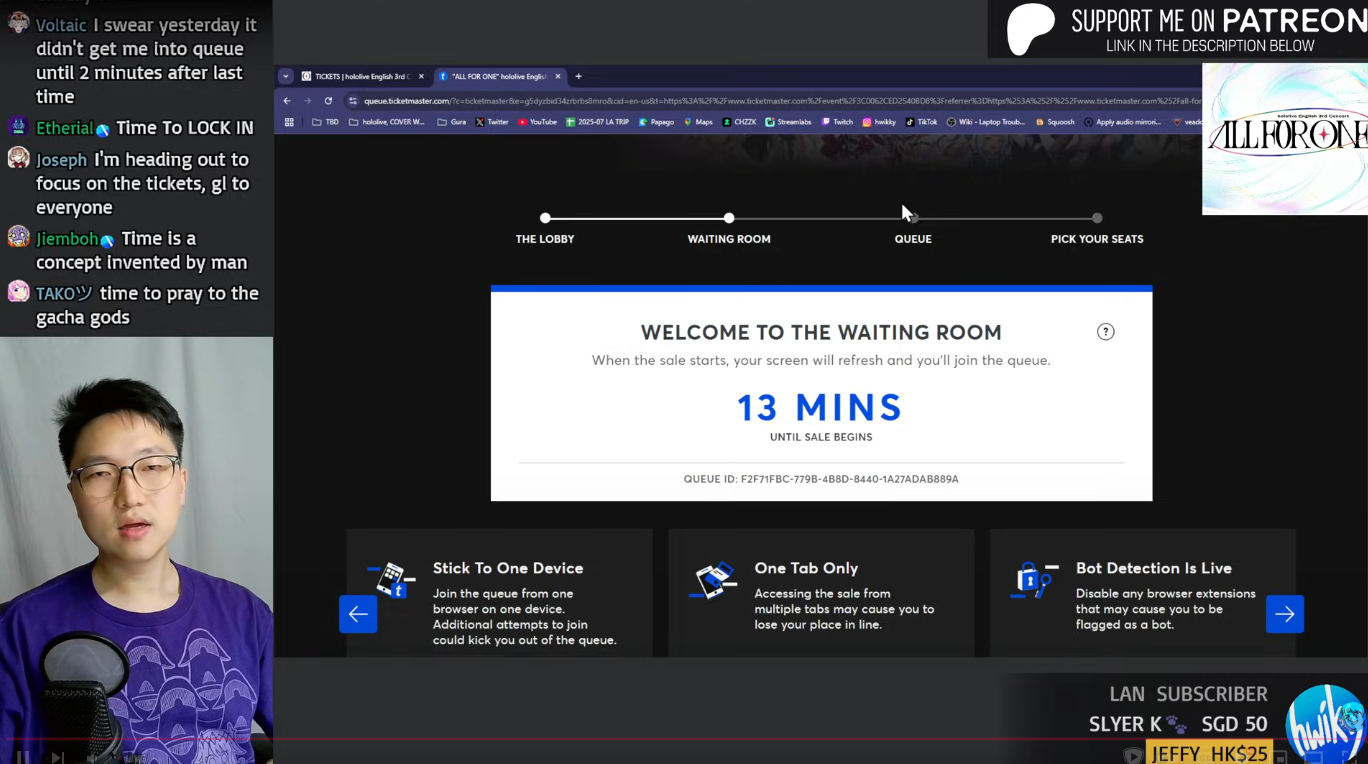
Task: Click the WELCOME TO THE WAITING ROOM heading
Action: tap(821, 333)
